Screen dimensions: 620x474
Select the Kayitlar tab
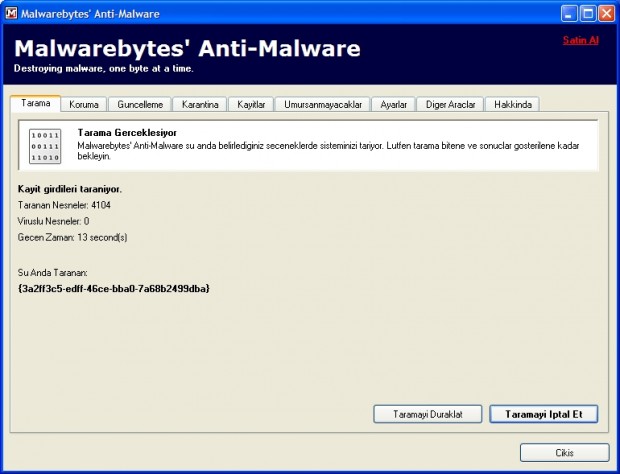coord(254,104)
